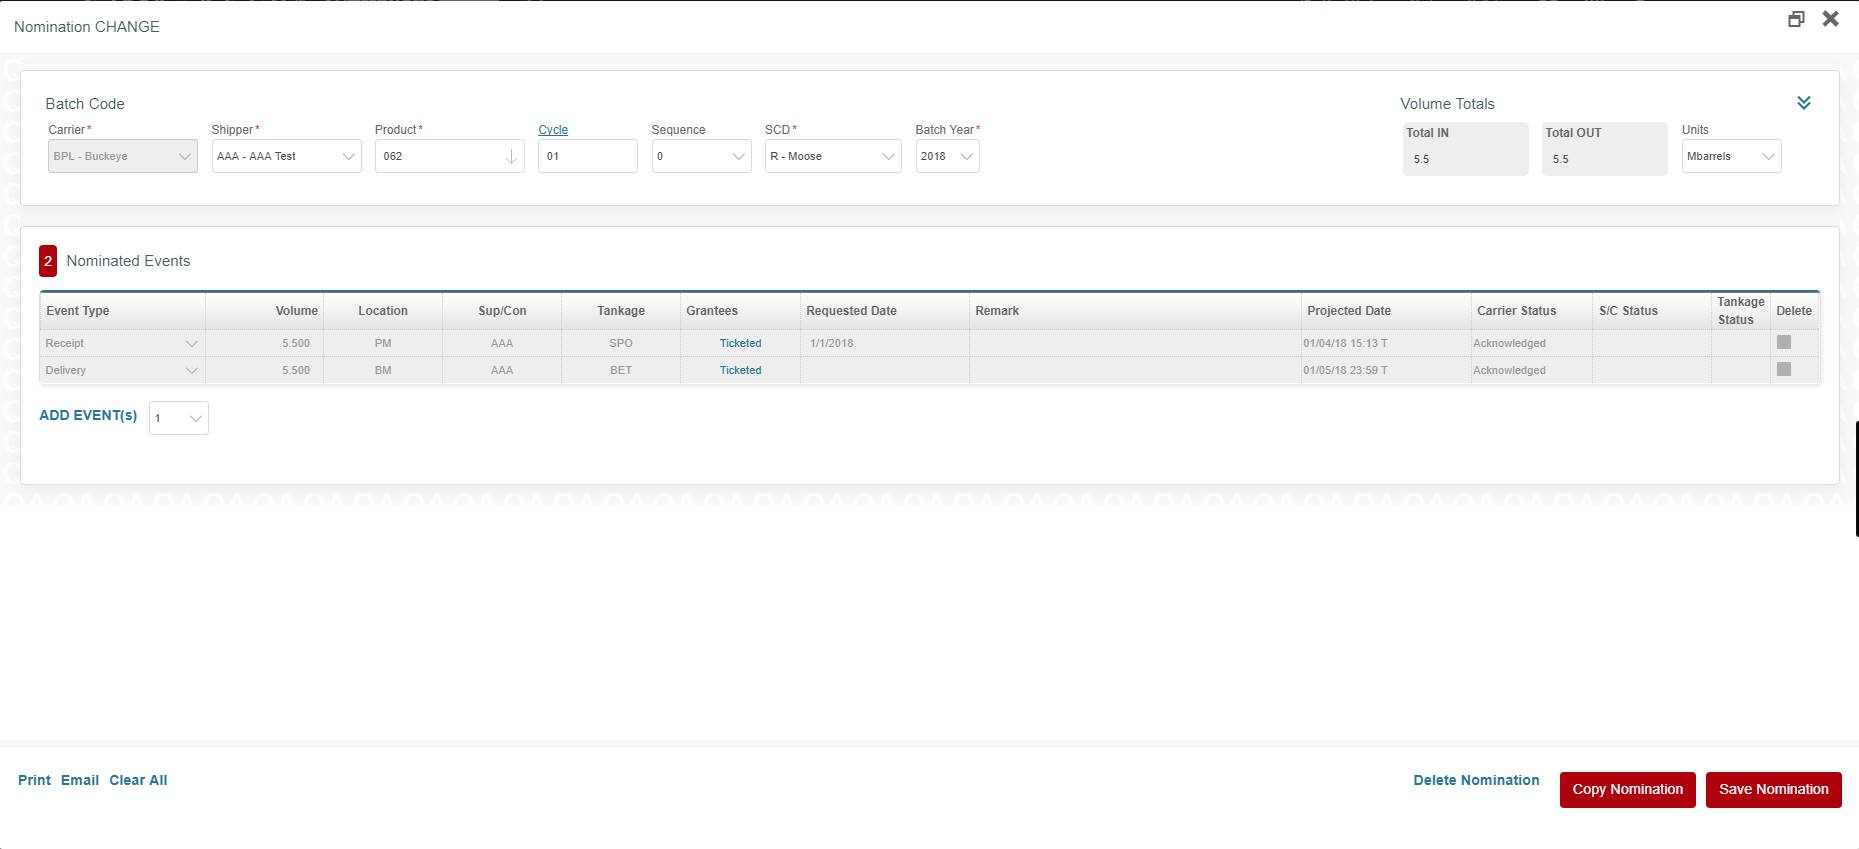Image resolution: width=1859 pixels, height=849 pixels.
Task: Click Ticketed link in Receipt row
Action: [x=740, y=343]
